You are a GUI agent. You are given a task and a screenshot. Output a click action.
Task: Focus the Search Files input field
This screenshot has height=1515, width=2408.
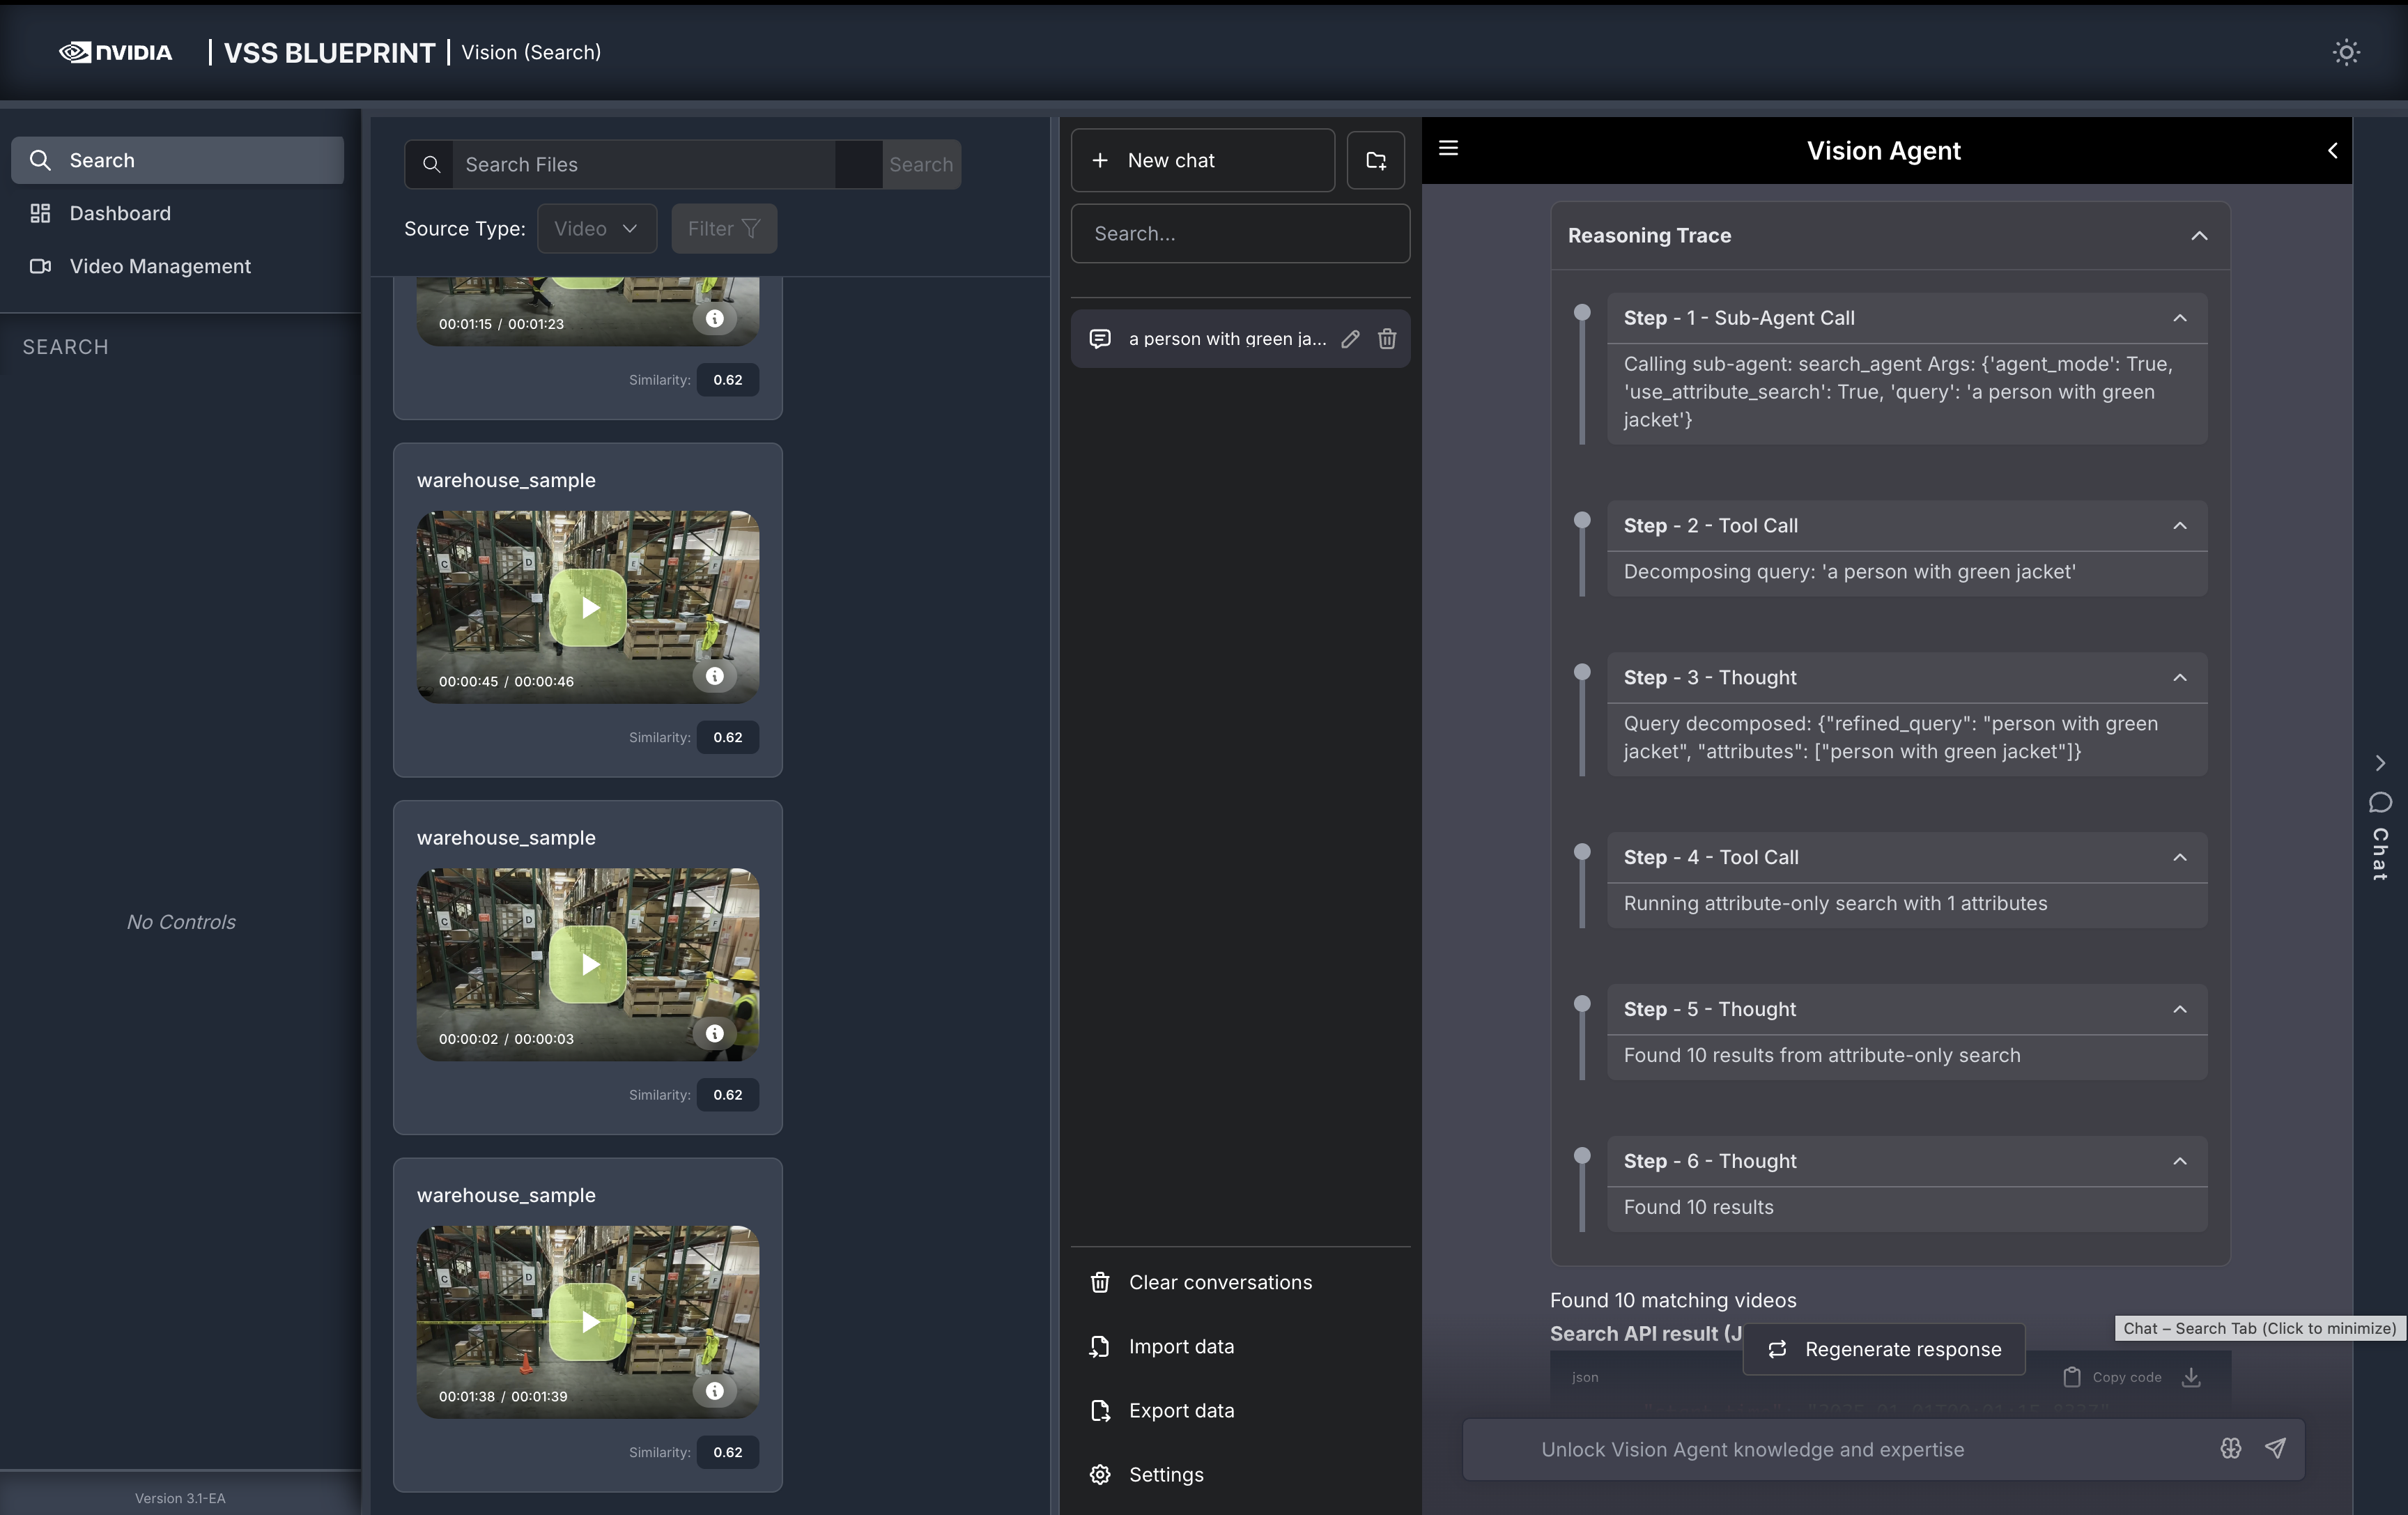[x=645, y=165]
